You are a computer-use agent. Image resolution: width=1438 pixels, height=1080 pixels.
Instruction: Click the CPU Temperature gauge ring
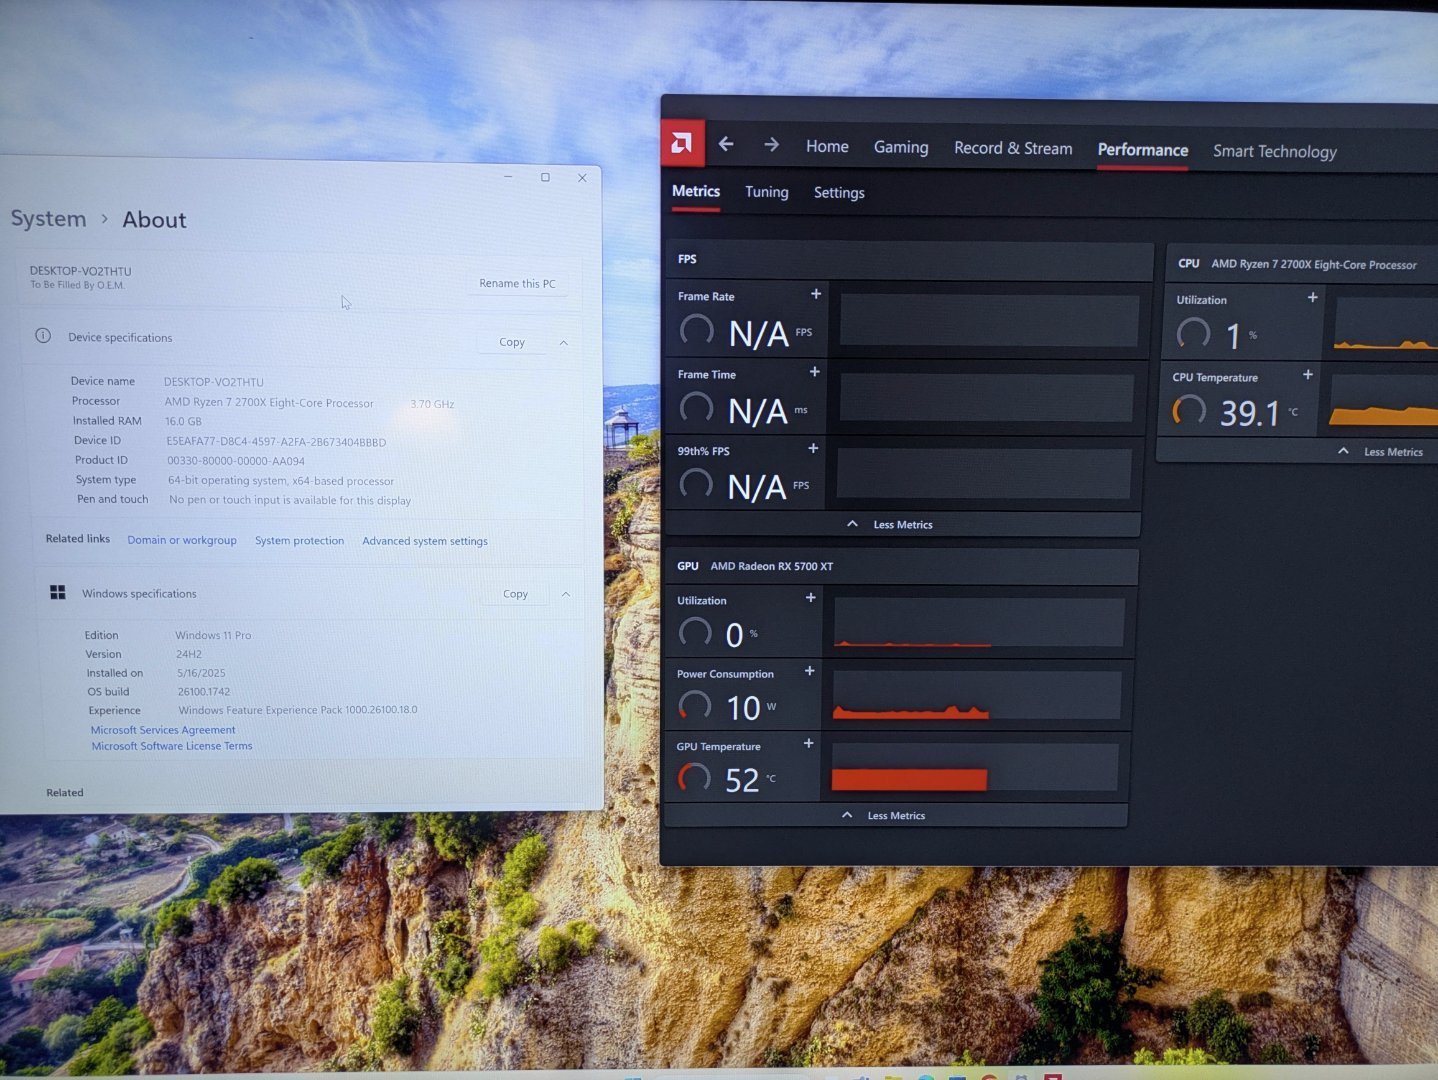tap(1189, 410)
